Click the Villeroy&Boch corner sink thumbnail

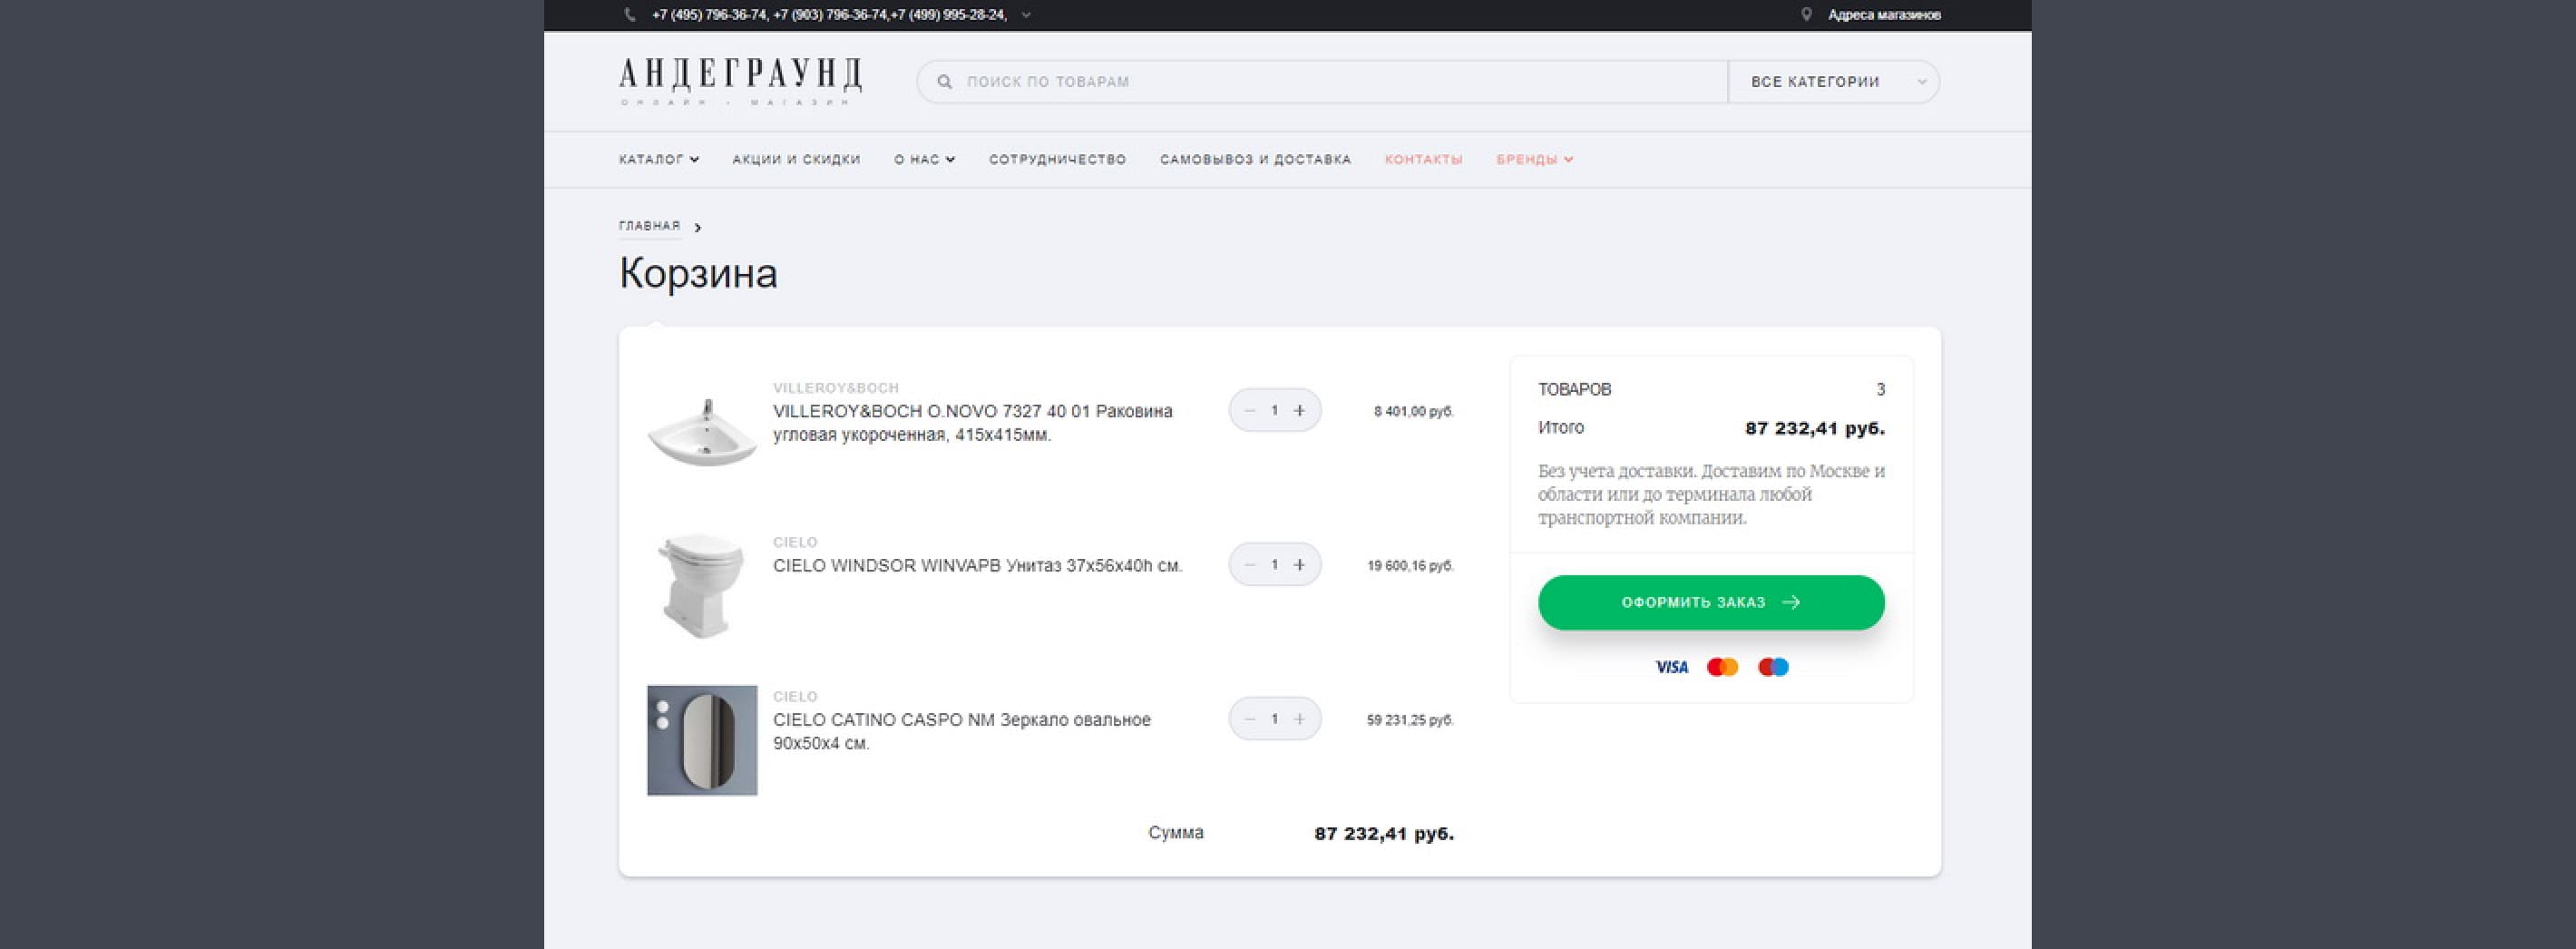(x=702, y=432)
